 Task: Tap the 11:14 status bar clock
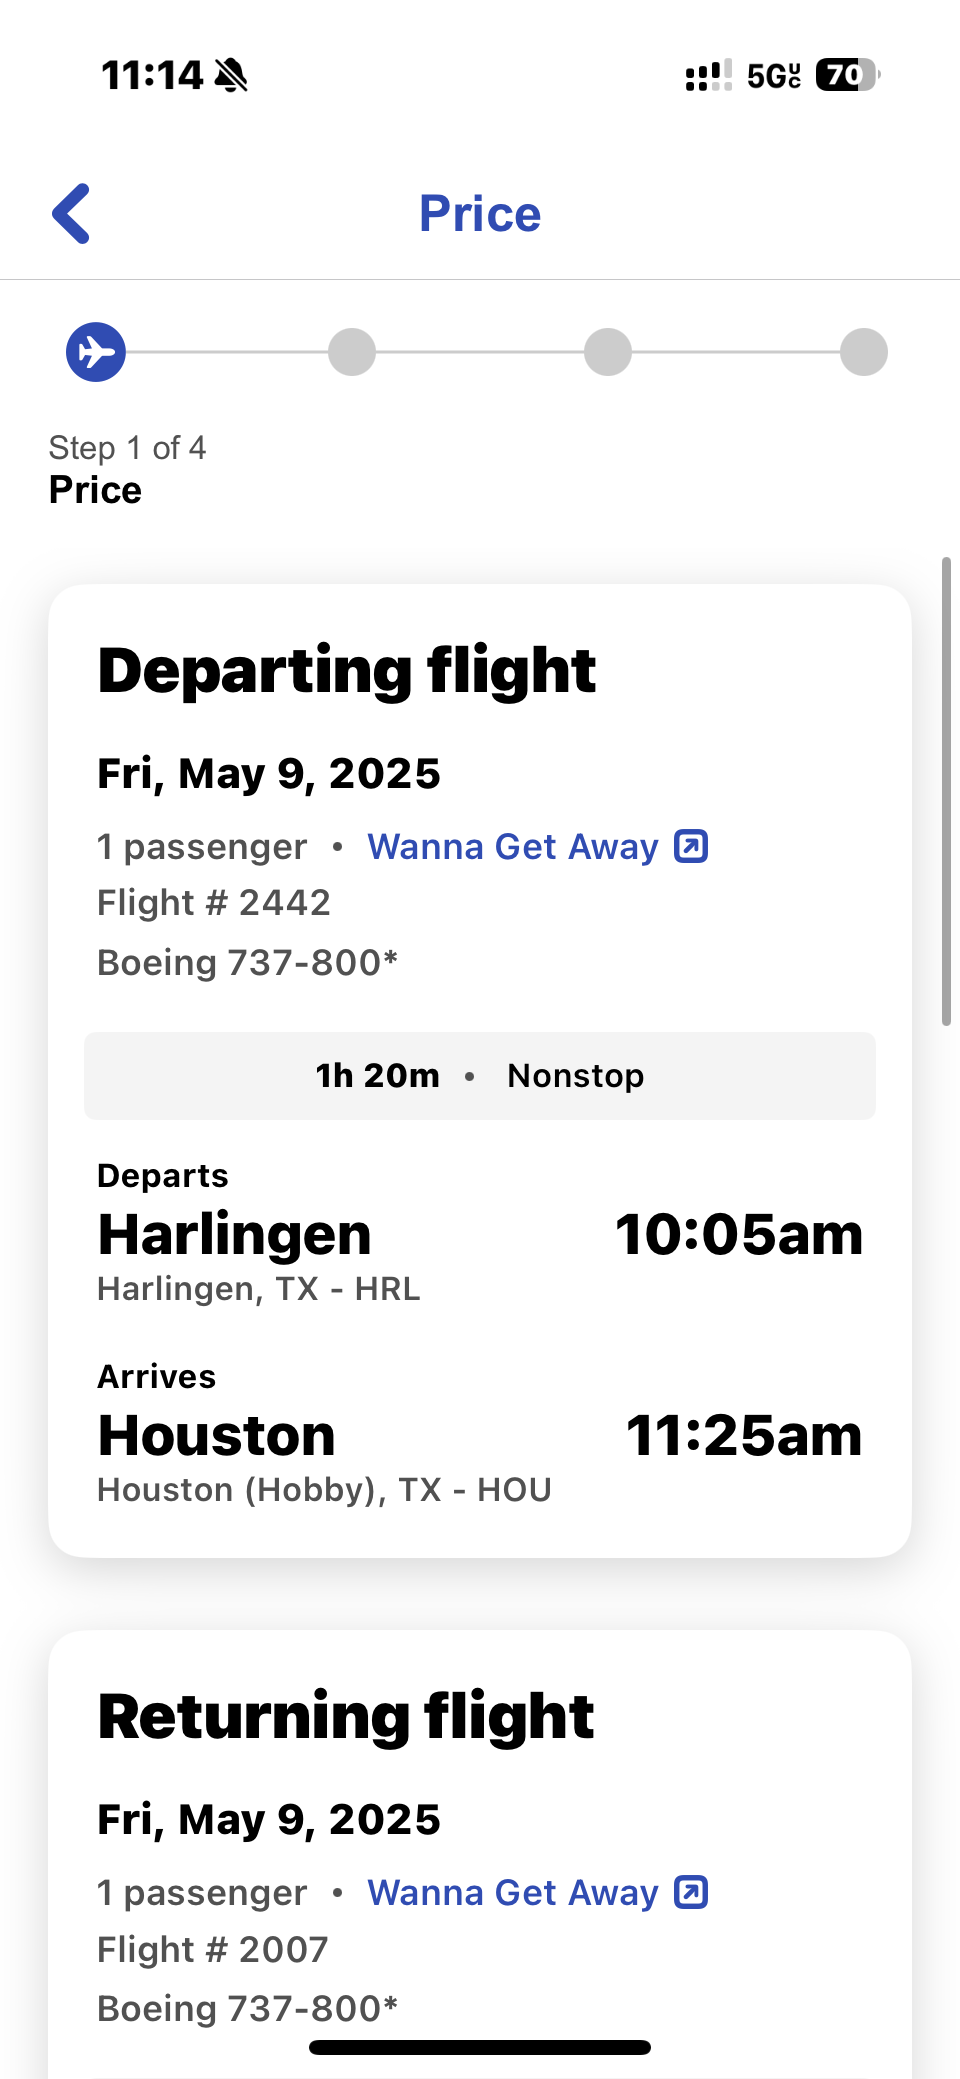152,75
